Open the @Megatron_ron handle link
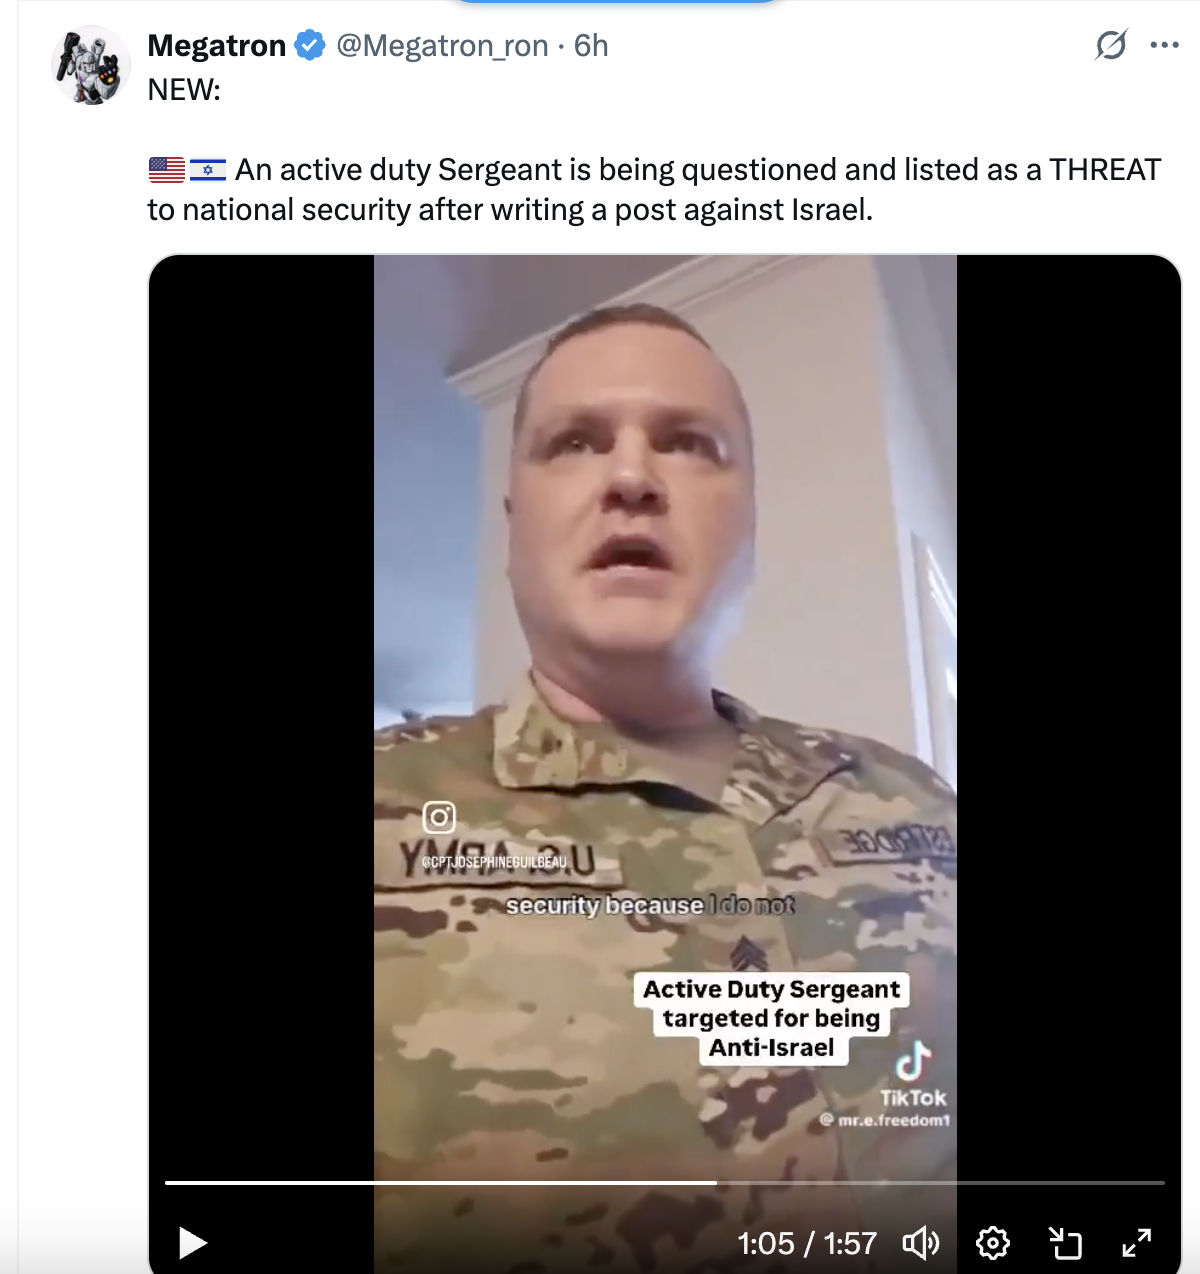Screen dimensions: 1200x1274 (x=442, y=45)
